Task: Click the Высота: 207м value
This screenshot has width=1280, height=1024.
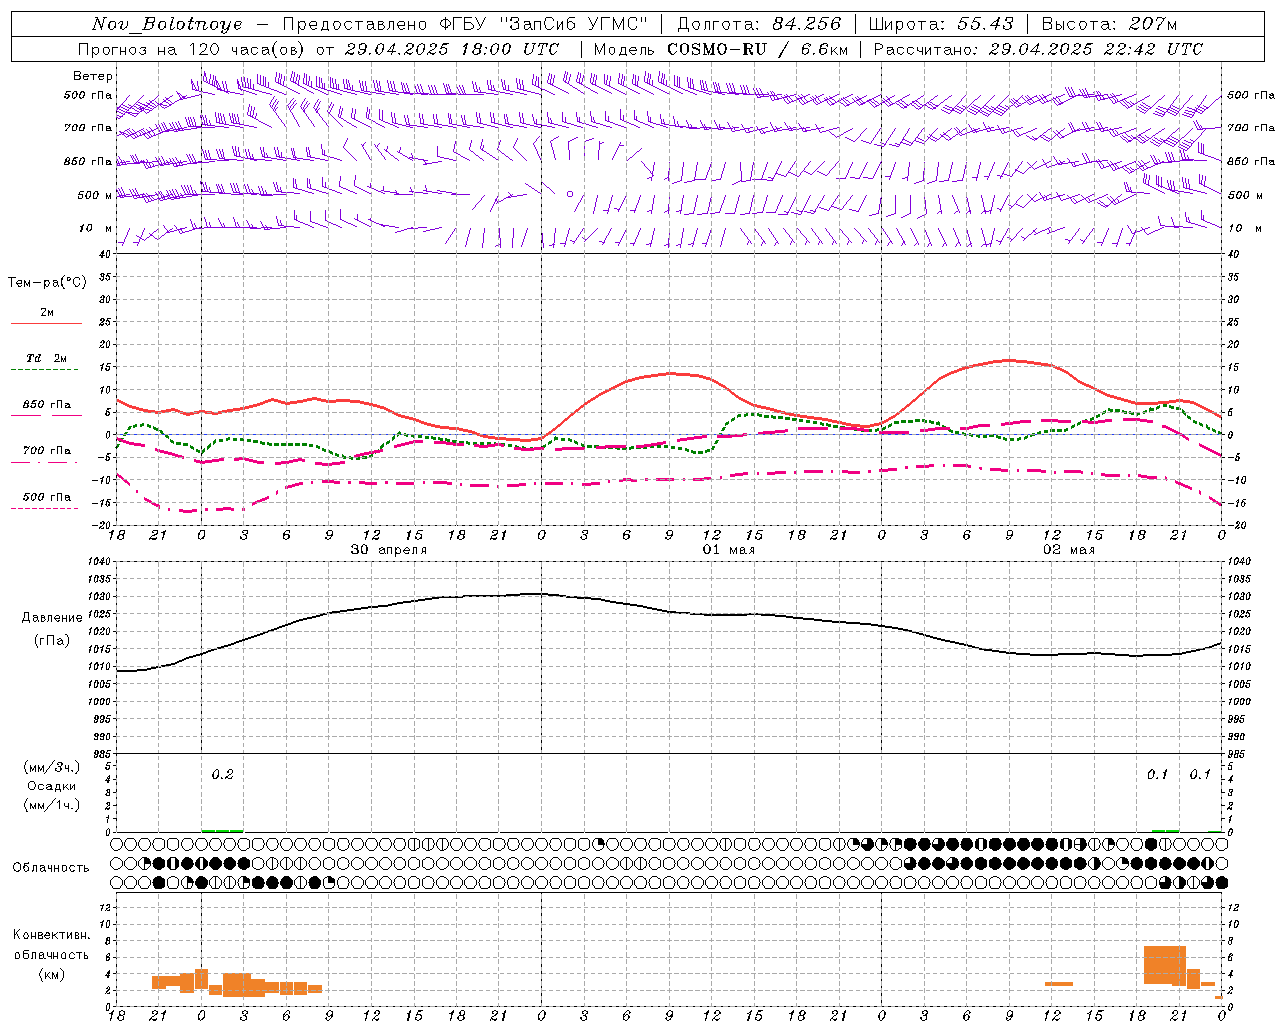Action: coord(1109,24)
